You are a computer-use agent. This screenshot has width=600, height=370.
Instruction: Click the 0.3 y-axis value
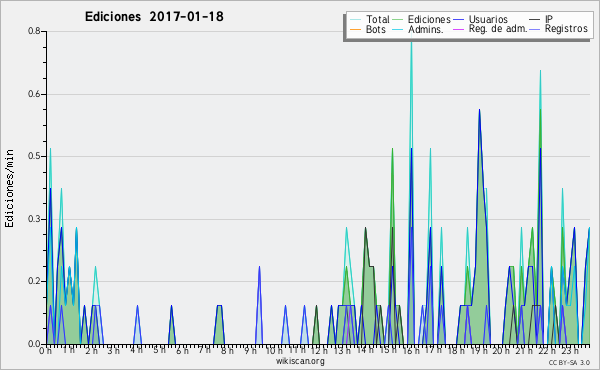point(34,219)
